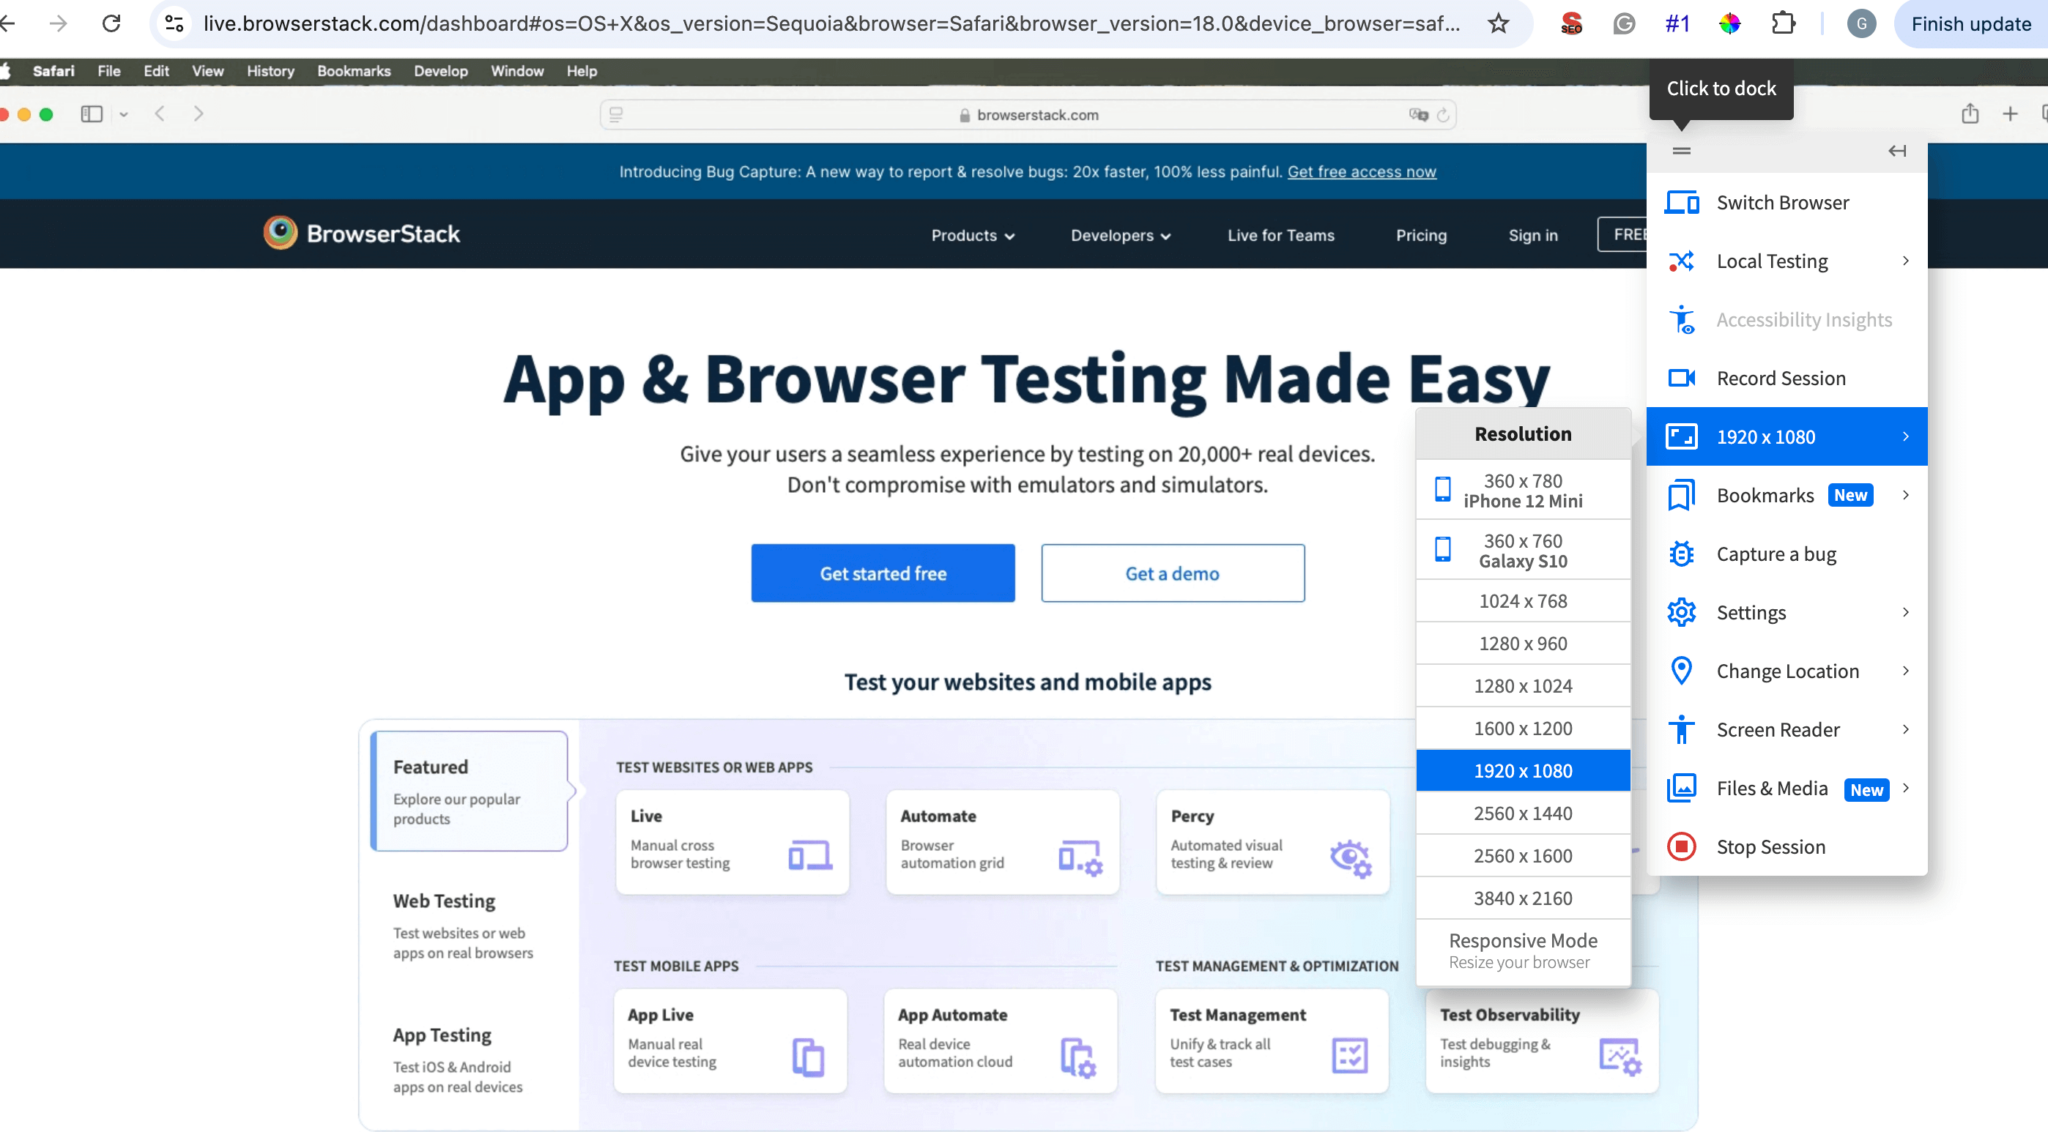The height and width of the screenshot is (1132, 2048).
Task: Click the Safari back arrow
Action: [160, 114]
